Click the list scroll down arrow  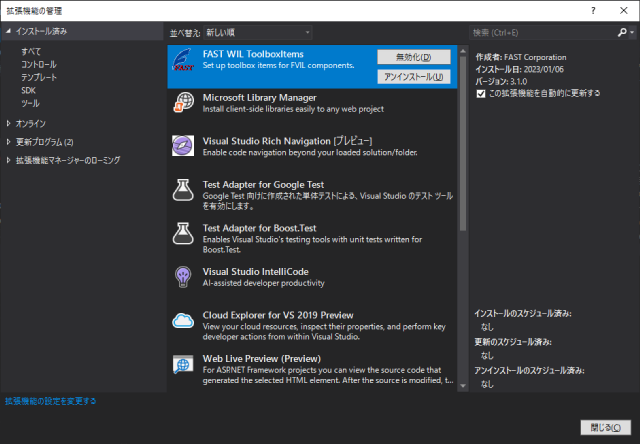point(463,386)
